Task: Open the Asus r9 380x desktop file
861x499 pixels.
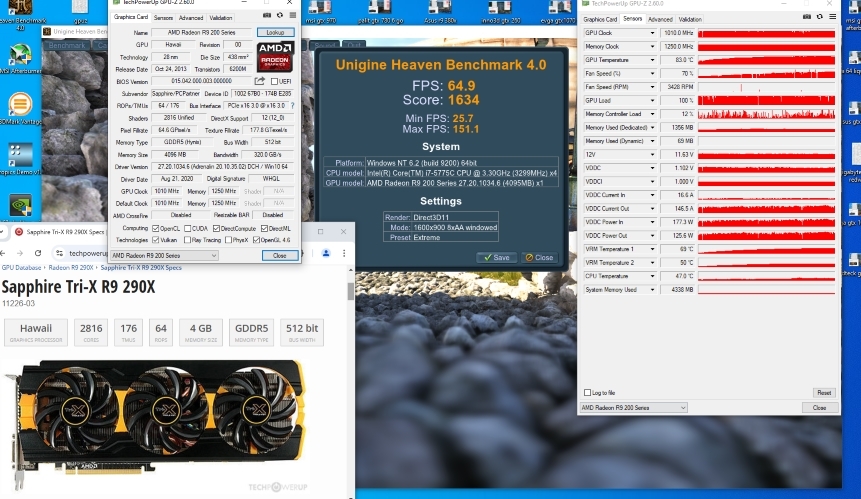Action: [x=440, y=13]
